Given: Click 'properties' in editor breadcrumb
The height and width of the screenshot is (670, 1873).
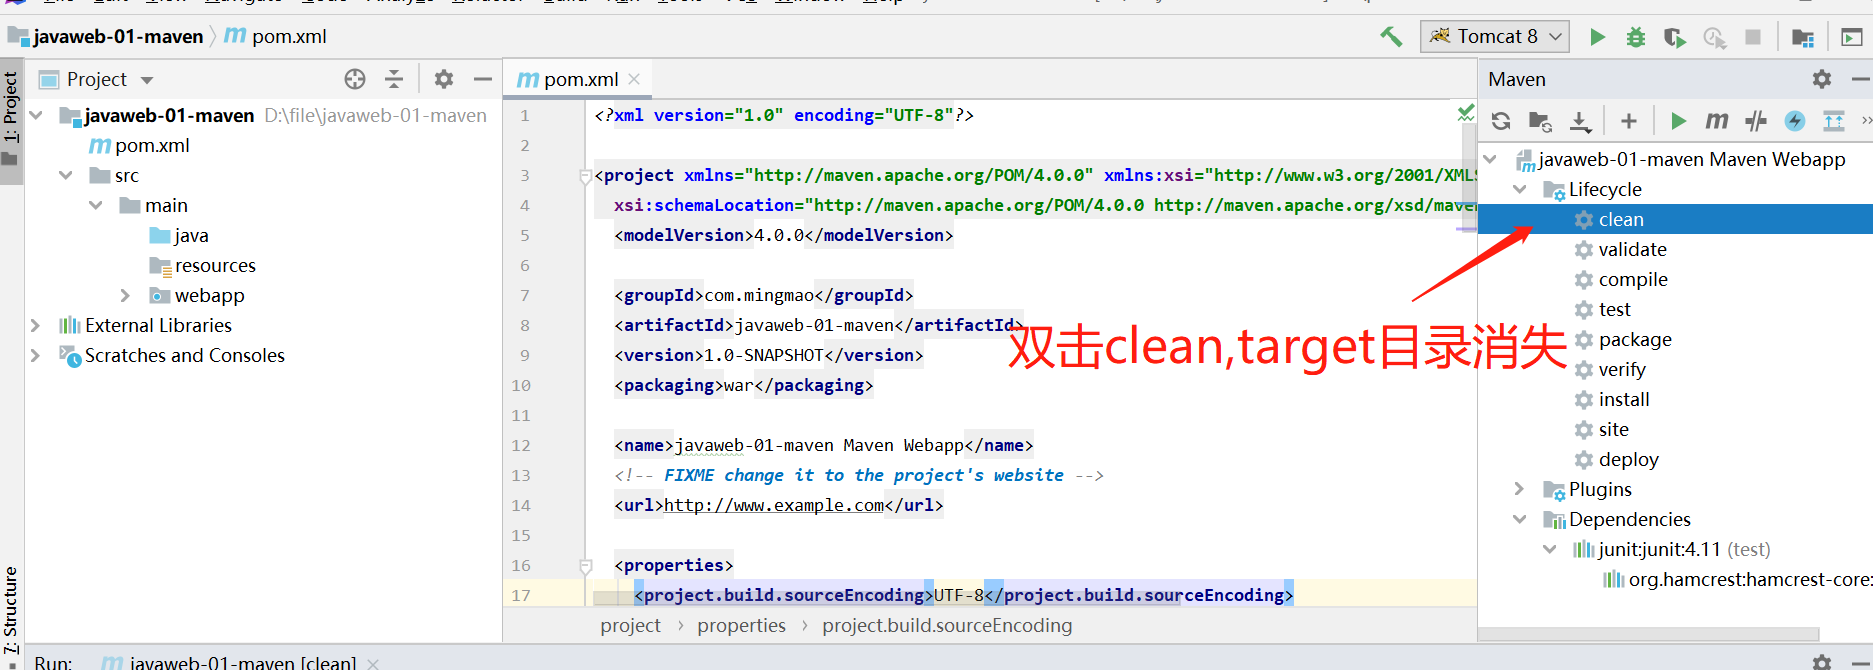Looking at the screenshot, I should pyautogui.click(x=741, y=625).
